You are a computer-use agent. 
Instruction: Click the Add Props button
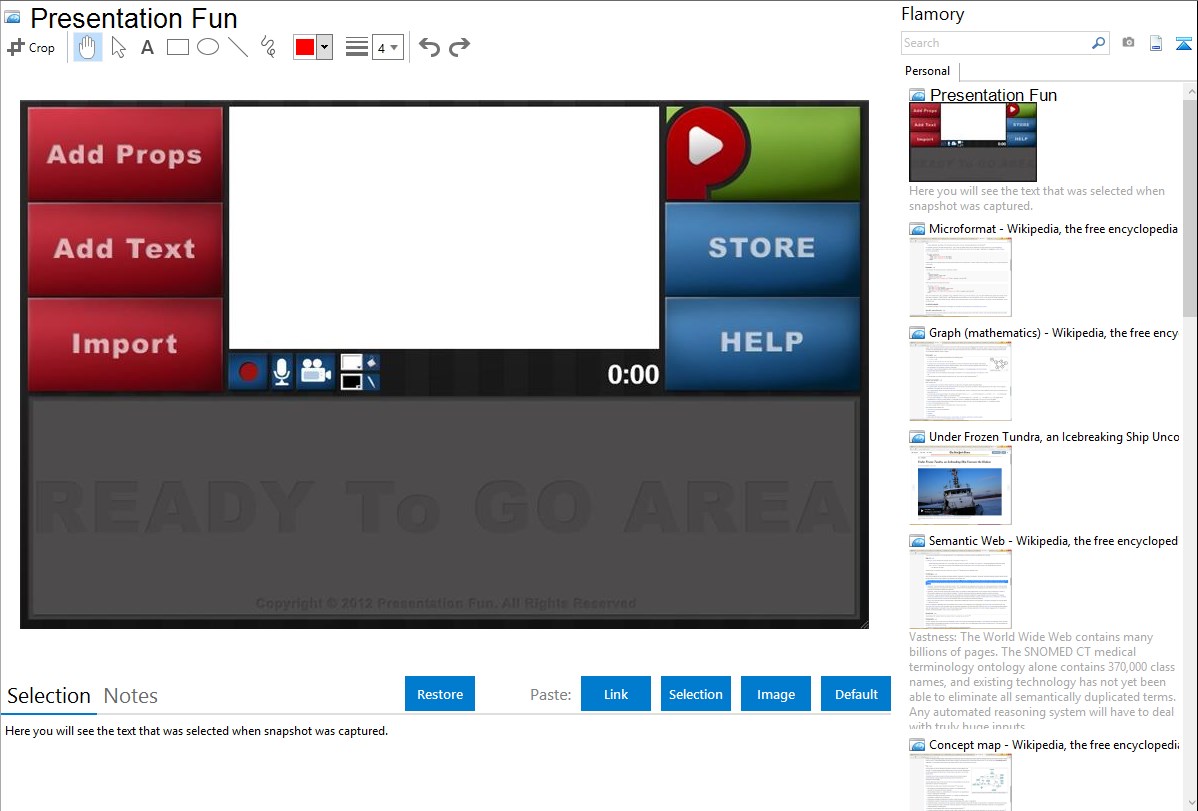point(125,154)
